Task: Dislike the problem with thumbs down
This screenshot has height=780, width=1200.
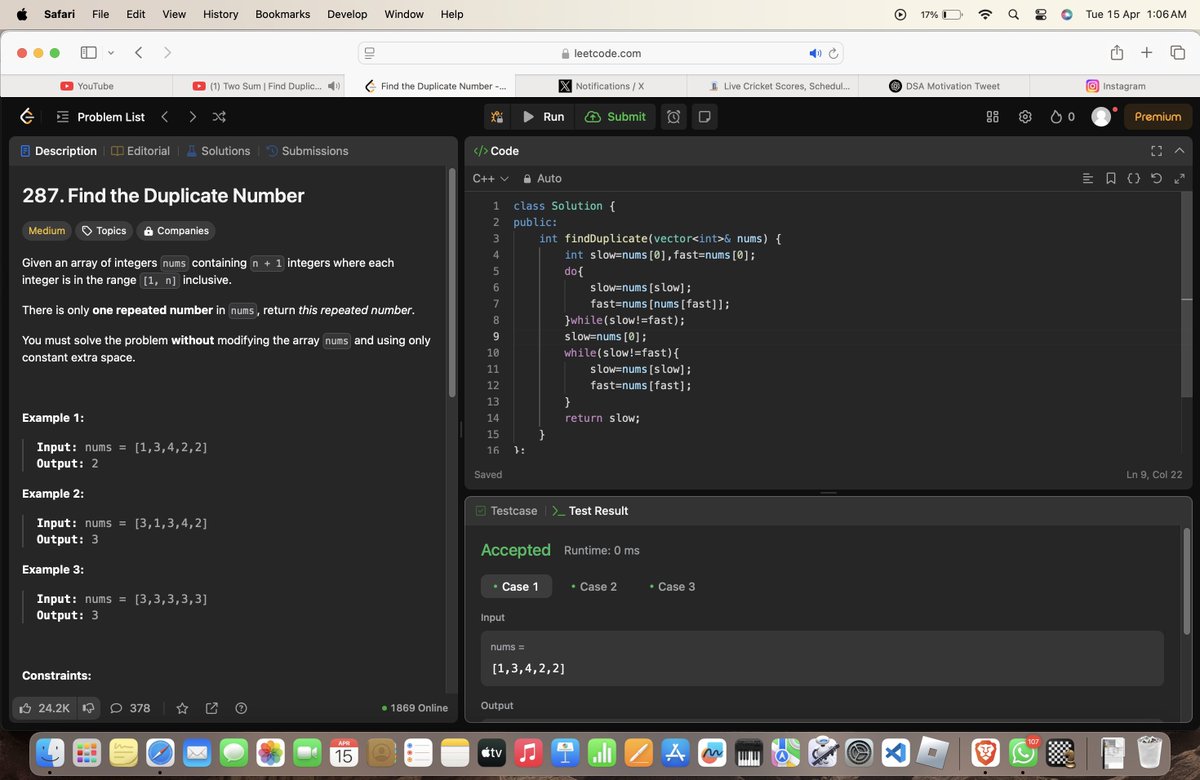Action: [x=88, y=708]
